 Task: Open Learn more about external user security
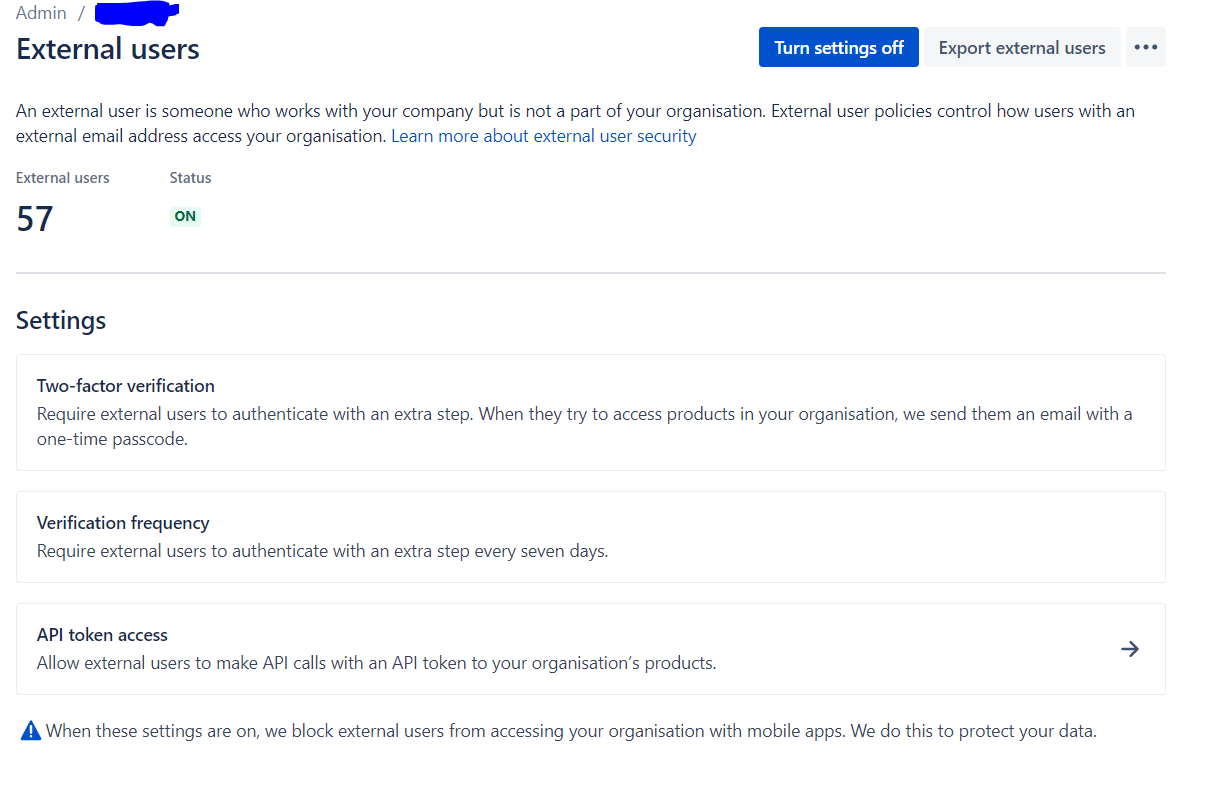[x=543, y=136]
